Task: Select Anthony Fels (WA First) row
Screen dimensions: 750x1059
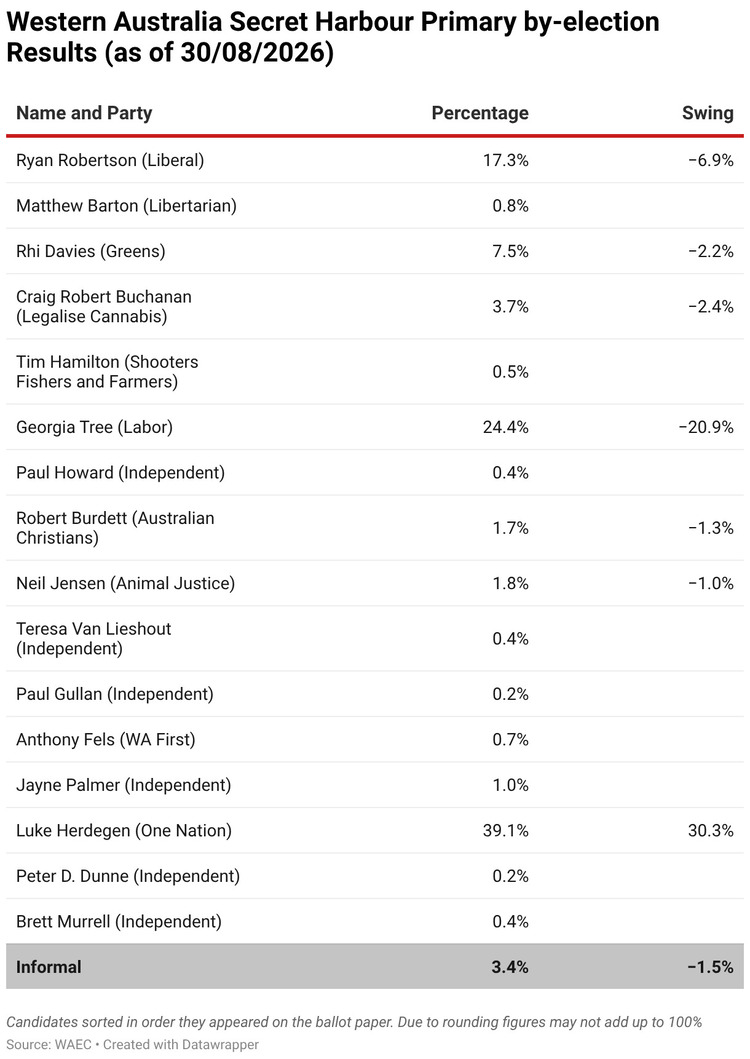Action: click(x=375, y=740)
